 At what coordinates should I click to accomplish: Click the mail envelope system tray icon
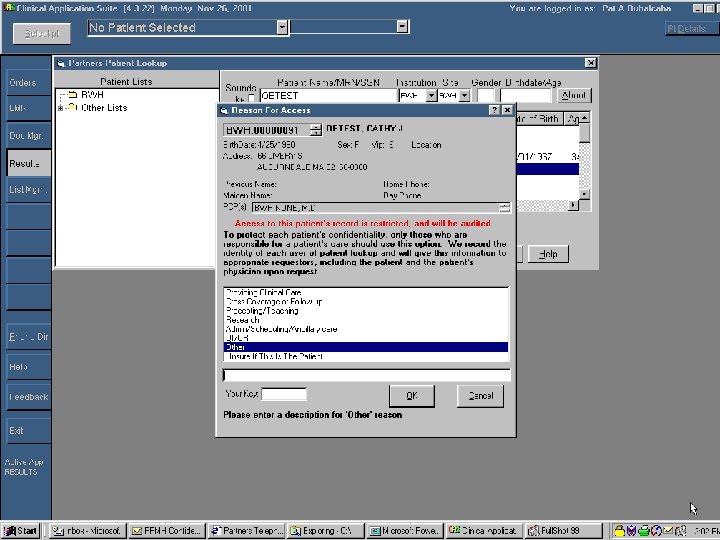click(x=668, y=531)
